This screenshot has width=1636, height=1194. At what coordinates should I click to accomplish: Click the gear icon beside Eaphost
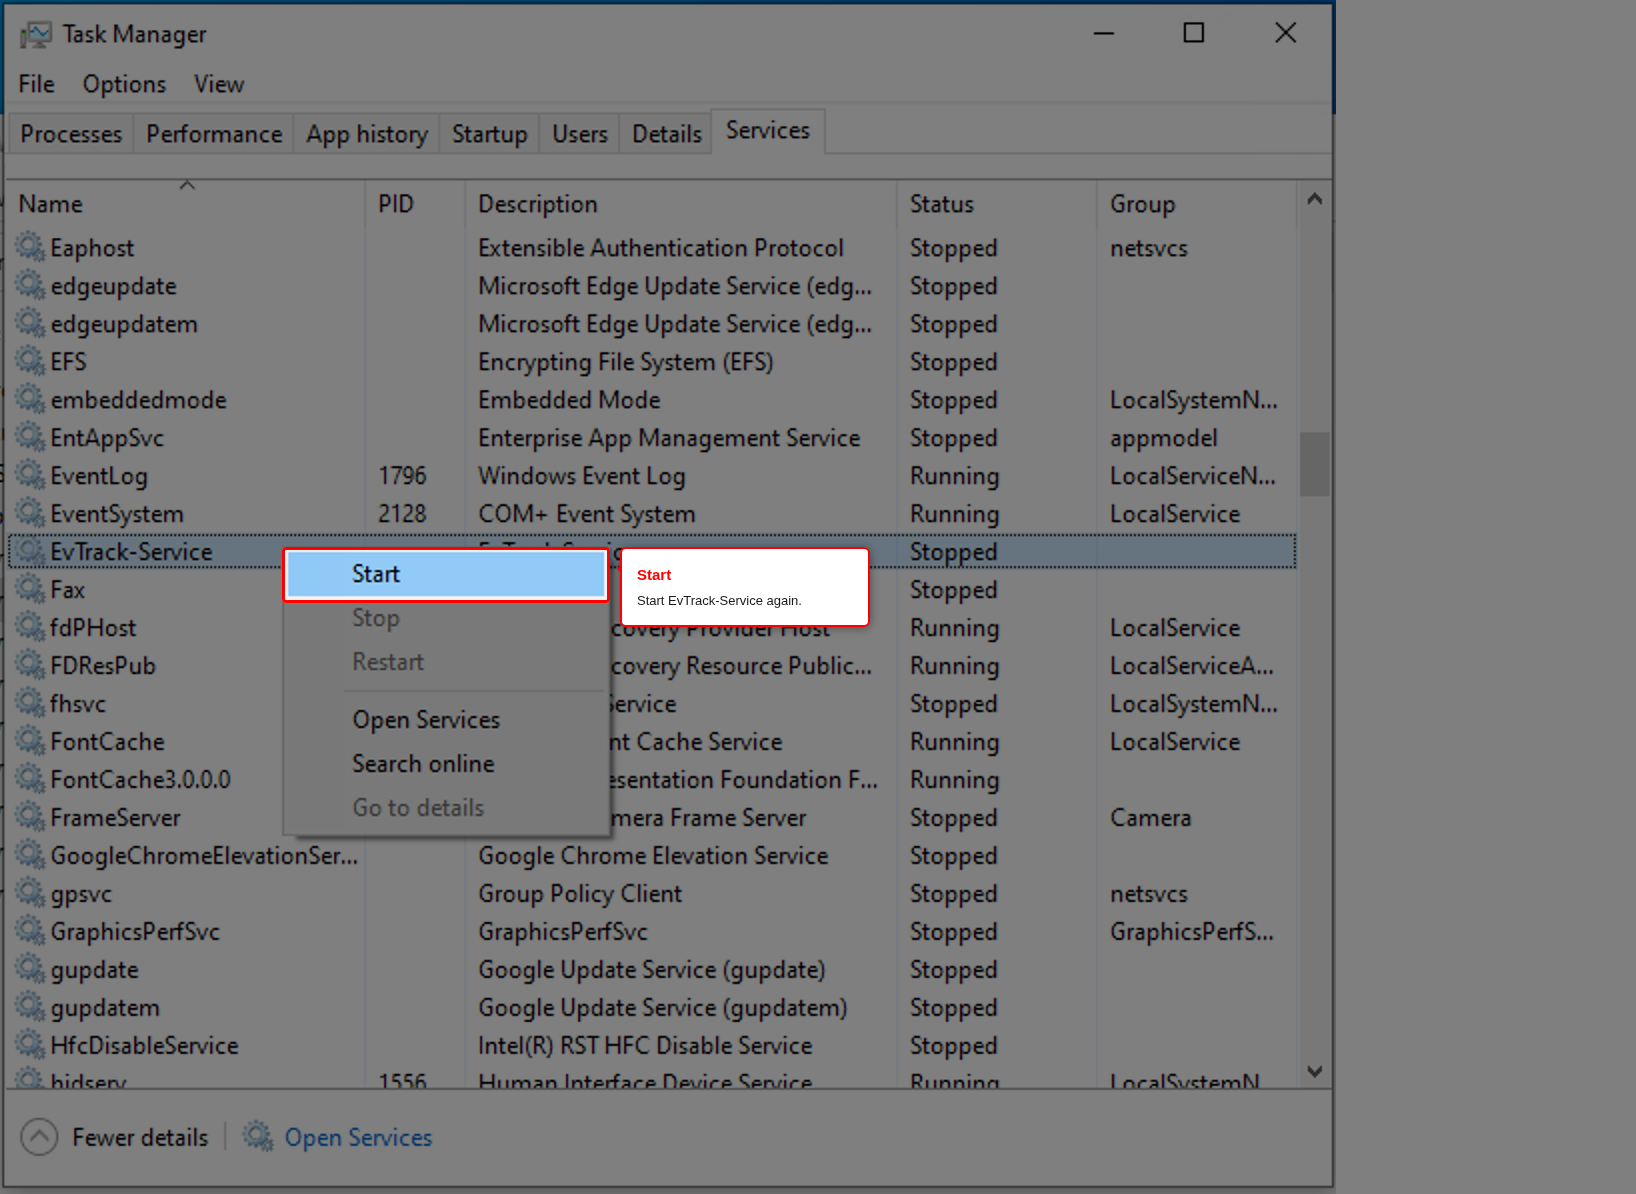[x=30, y=247]
